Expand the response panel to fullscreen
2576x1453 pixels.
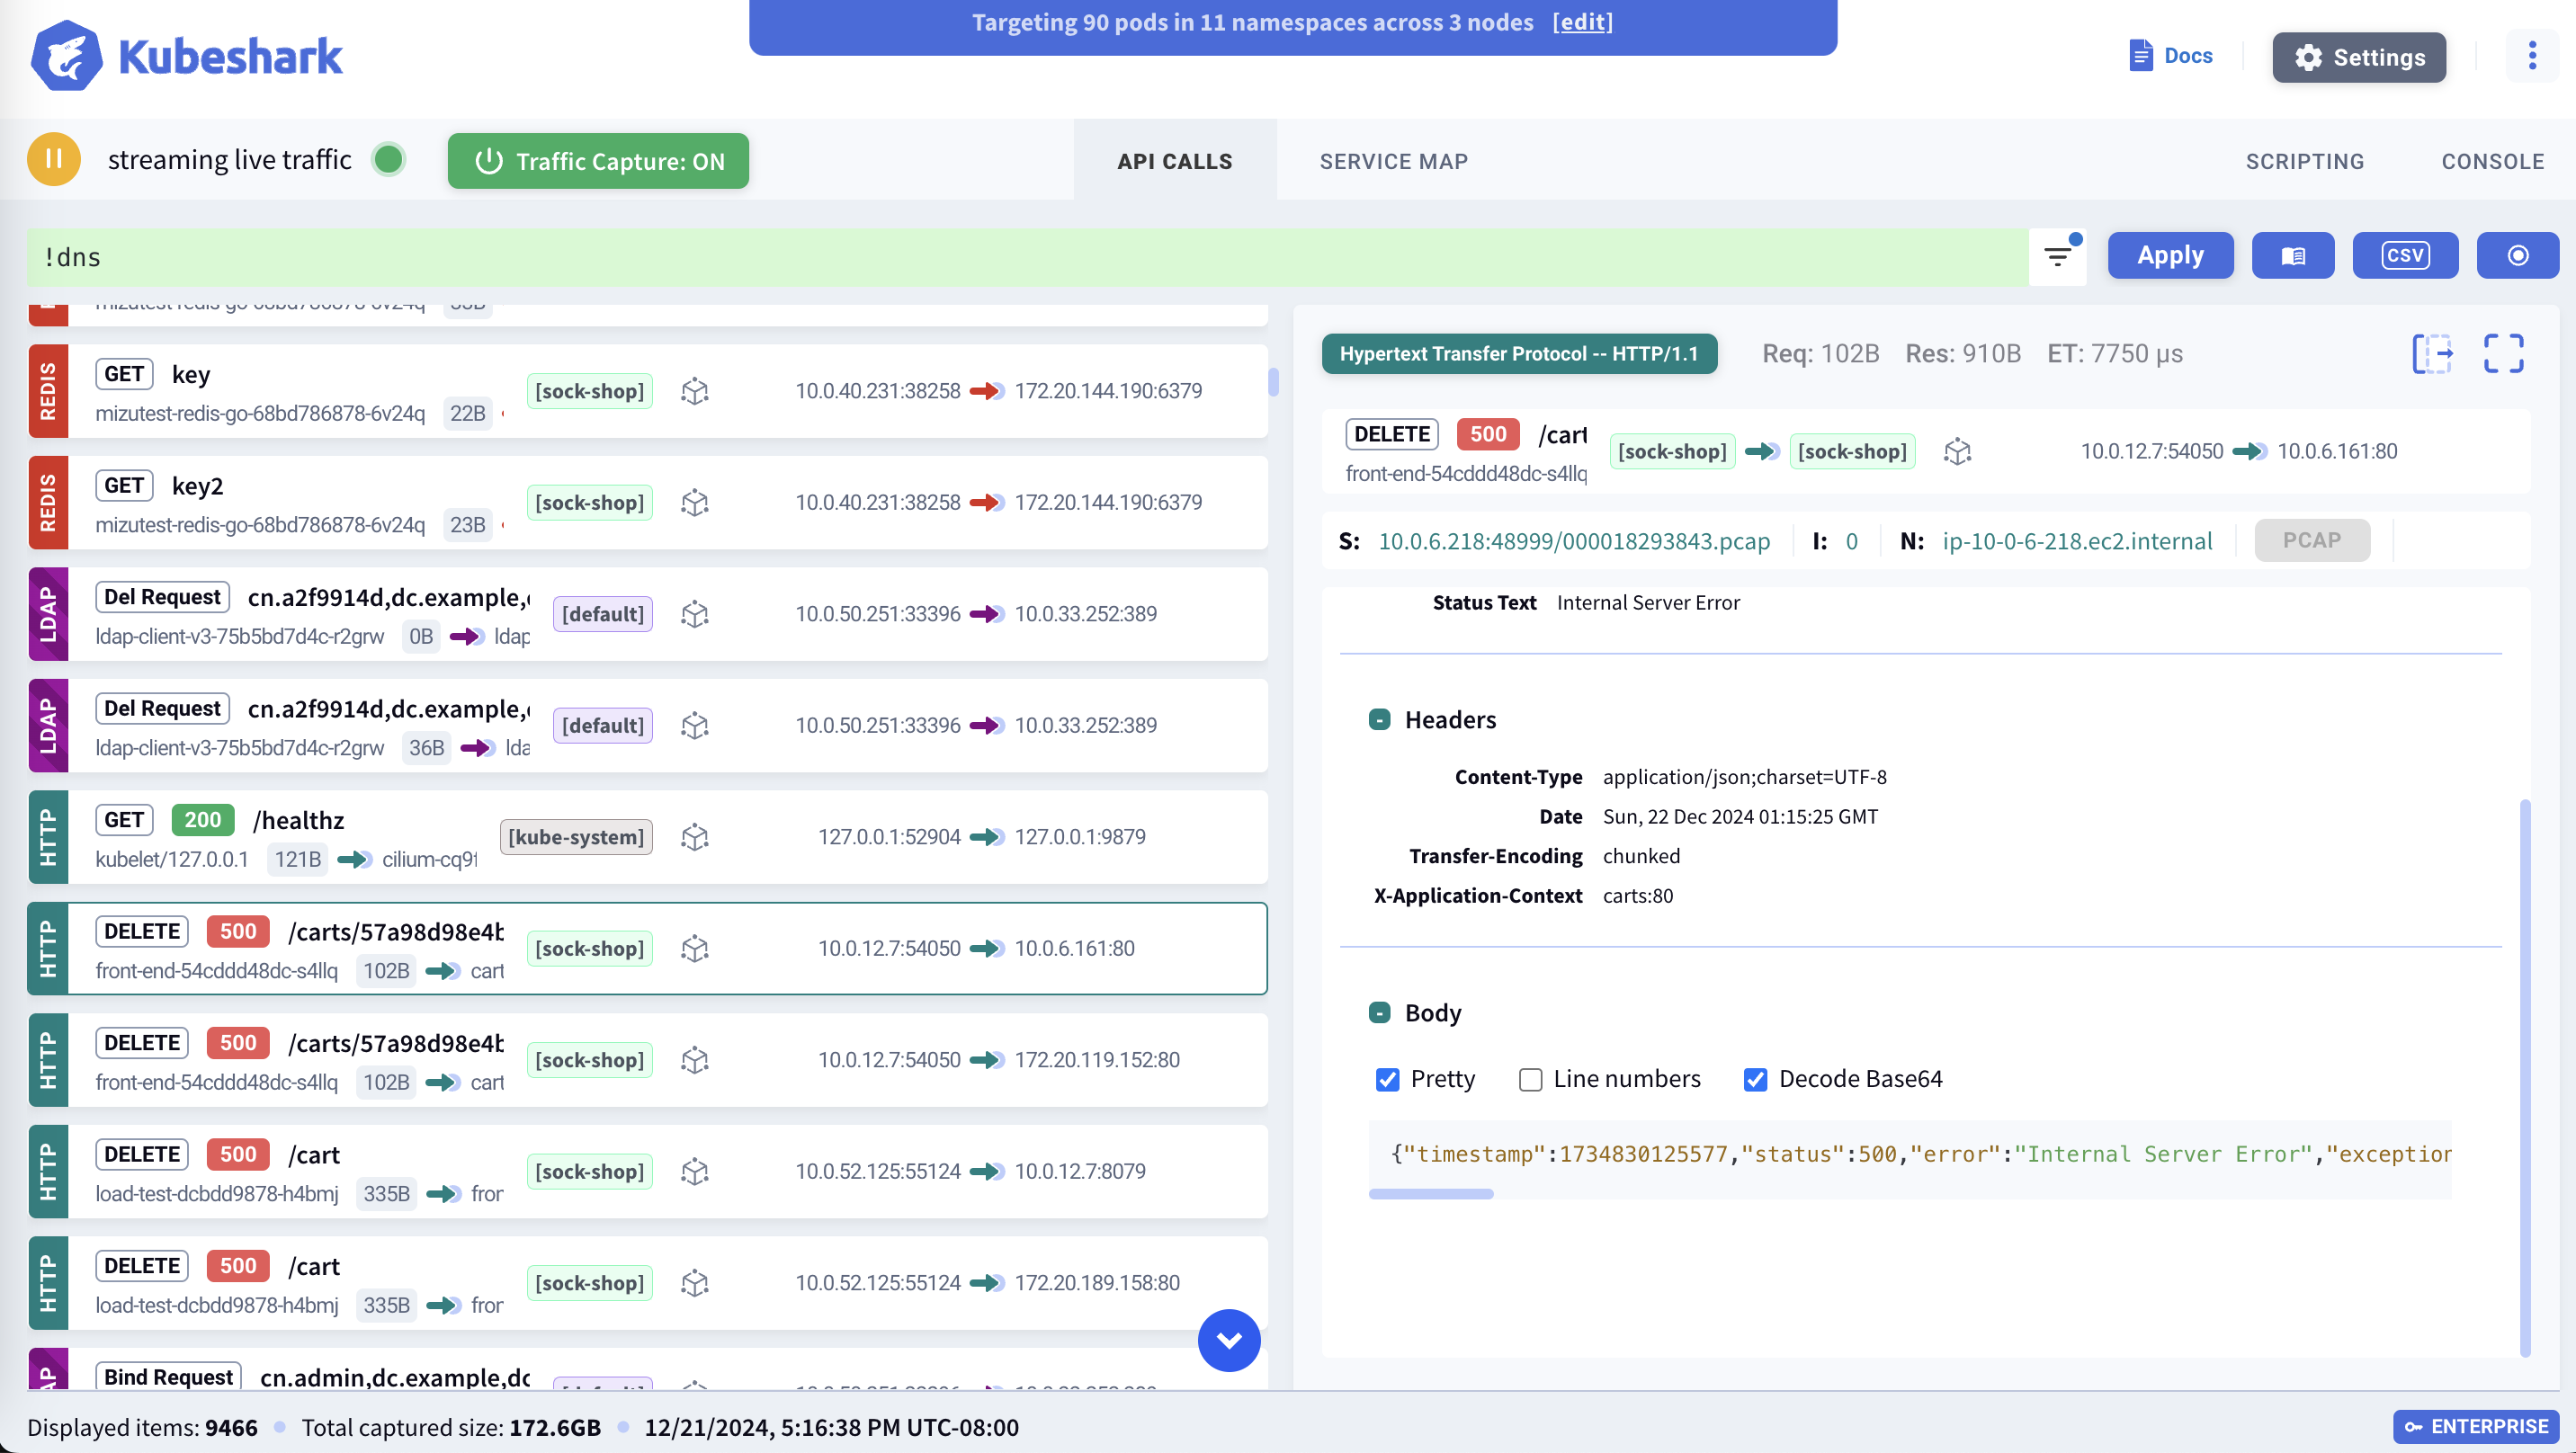[2504, 352]
